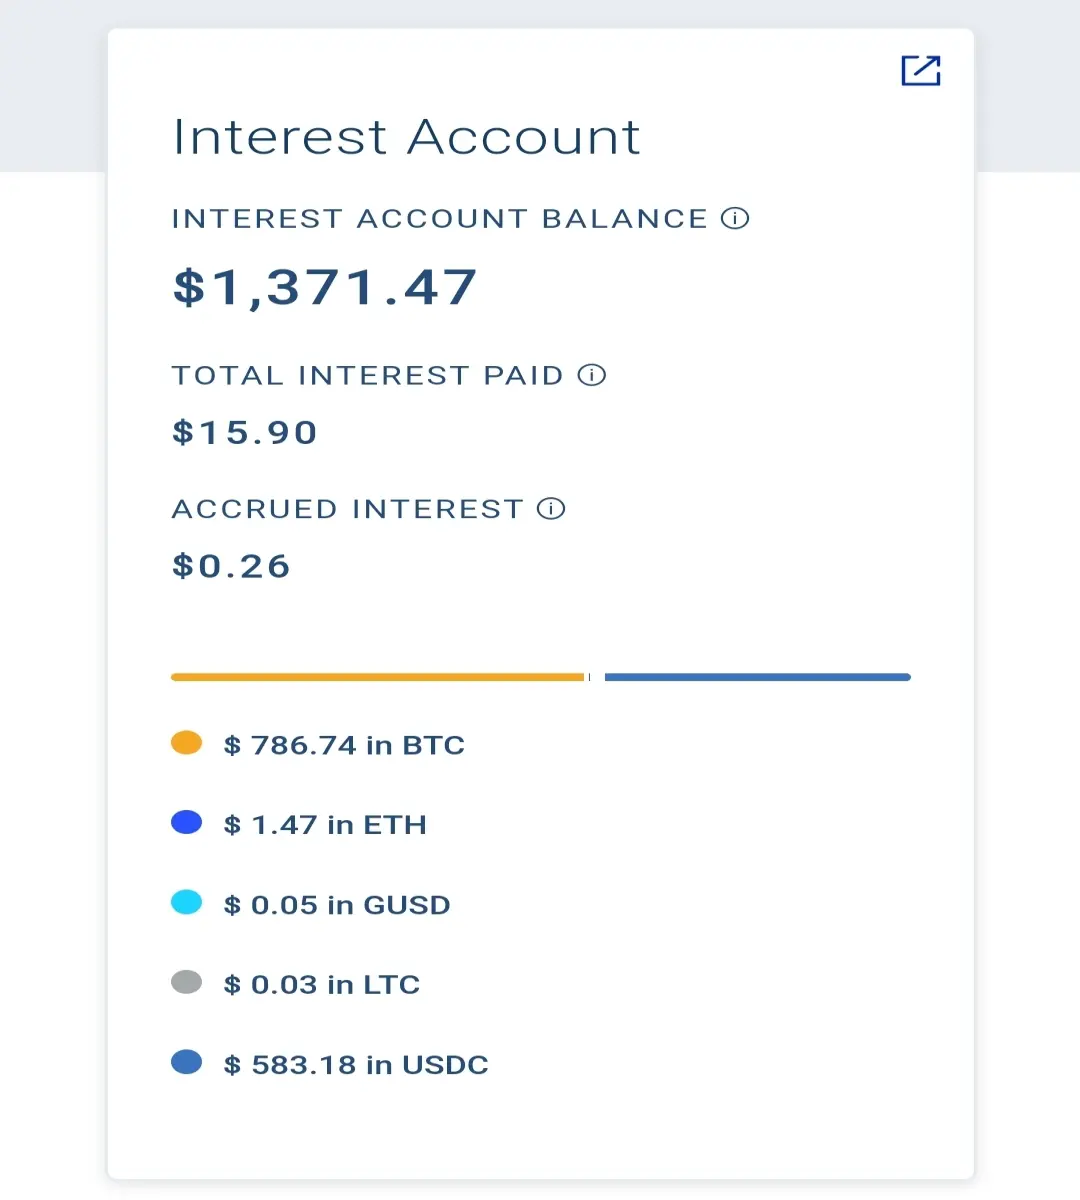Show info for Total Interest Paid
The height and width of the screenshot is (1200, 1080).
pos(592,375)
